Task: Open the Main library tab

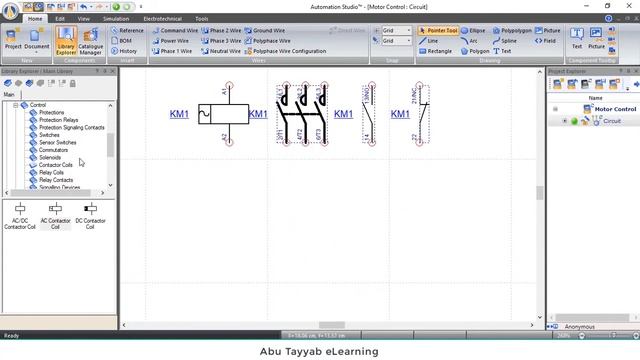Action: point(9,94)
